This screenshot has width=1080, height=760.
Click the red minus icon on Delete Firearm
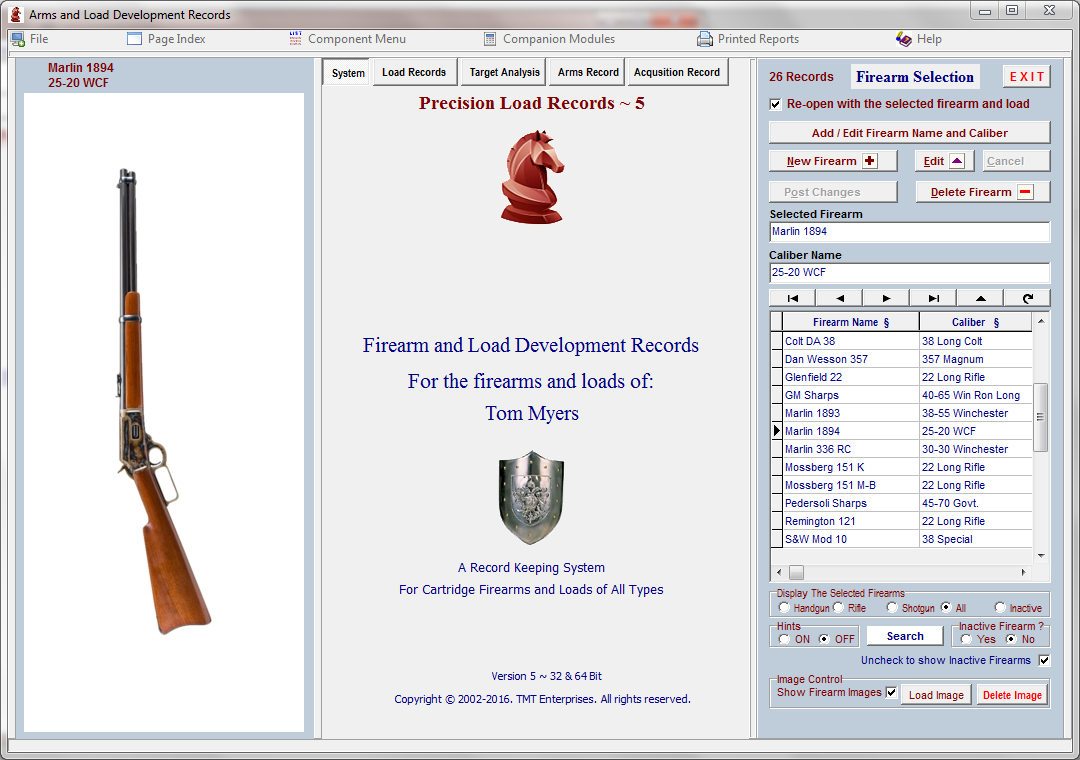click(1026, 192)
